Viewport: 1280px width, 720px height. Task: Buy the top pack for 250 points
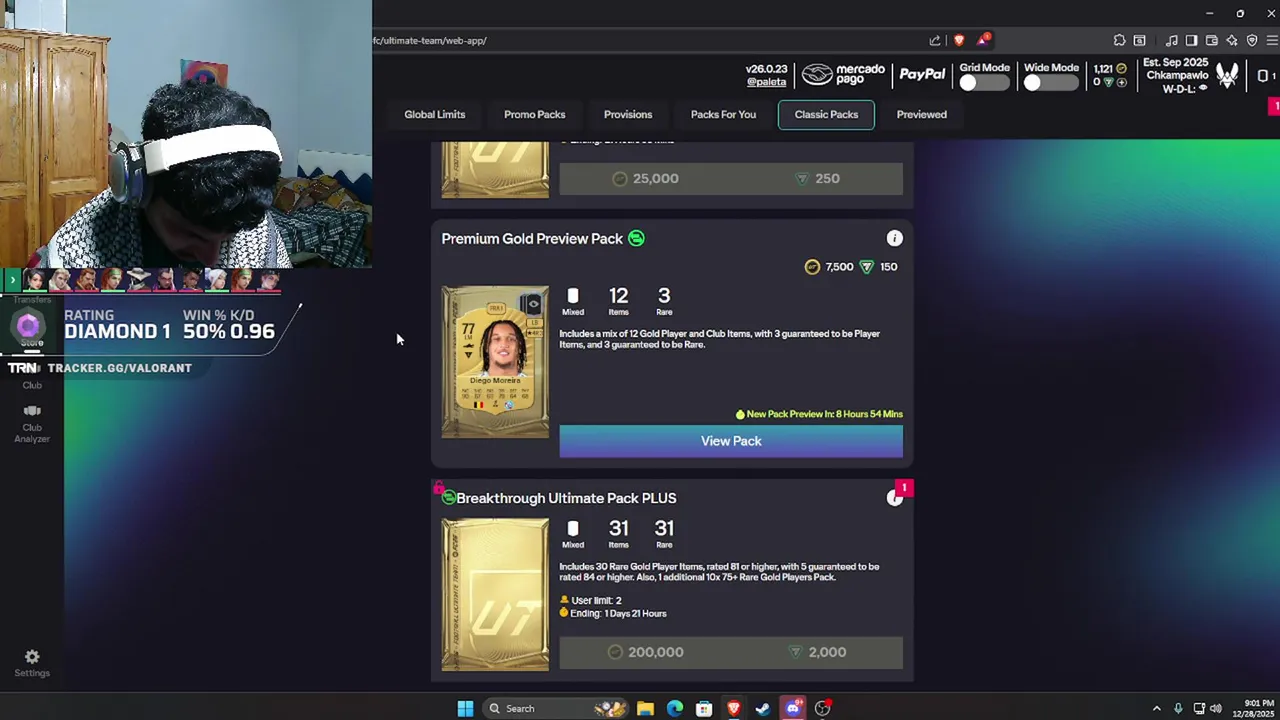(x=817, y=178)
